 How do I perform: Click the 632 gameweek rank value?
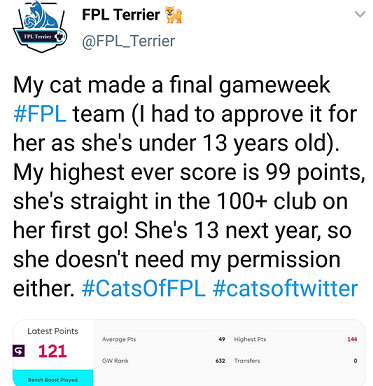pyautogui.click(x=220, y=361)
